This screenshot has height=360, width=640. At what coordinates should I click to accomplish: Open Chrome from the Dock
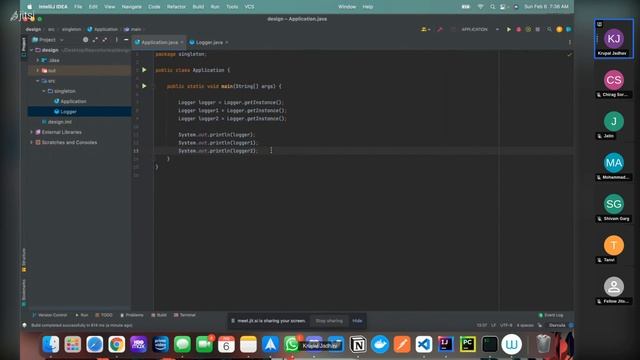click(116, 344)
